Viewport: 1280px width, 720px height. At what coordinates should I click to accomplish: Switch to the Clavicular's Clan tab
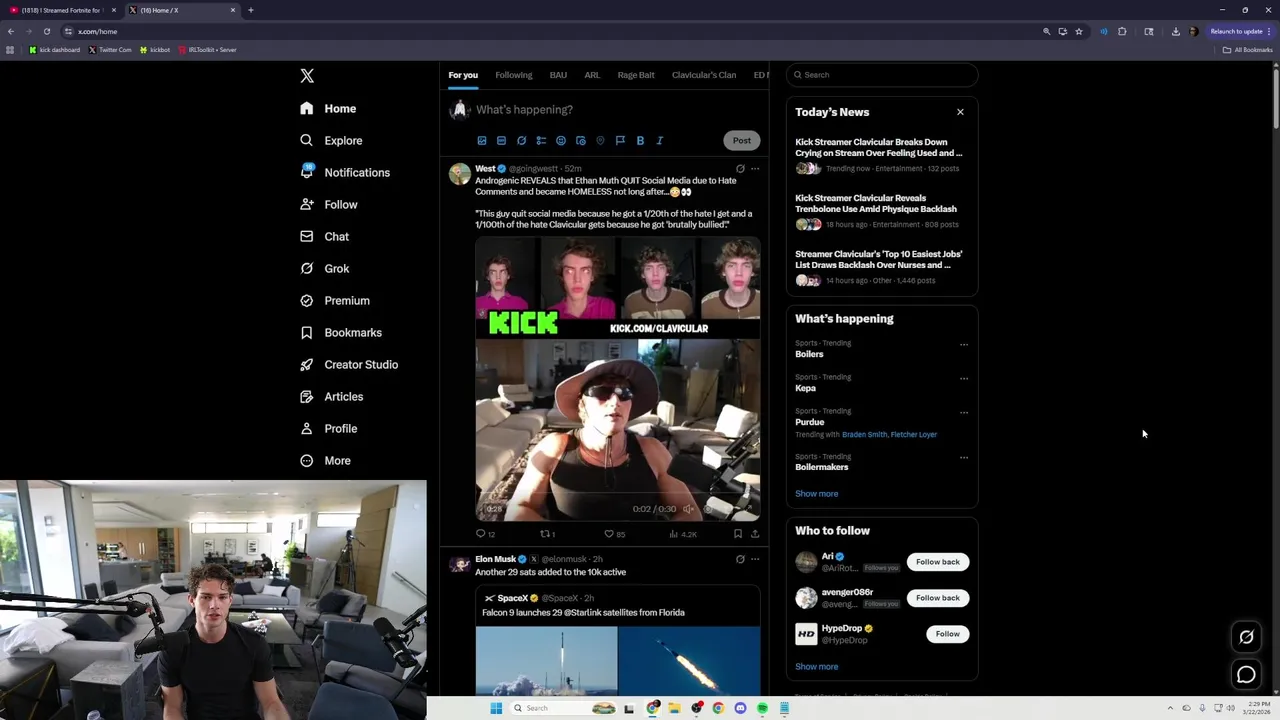click(704, 75)
